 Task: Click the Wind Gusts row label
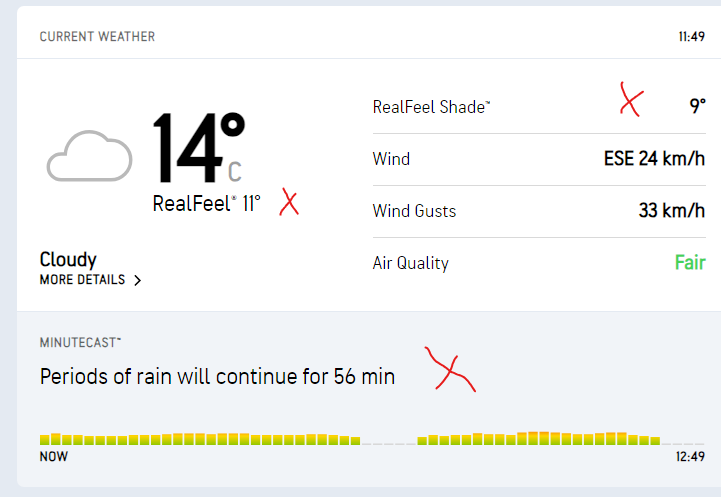click(414, 211)
